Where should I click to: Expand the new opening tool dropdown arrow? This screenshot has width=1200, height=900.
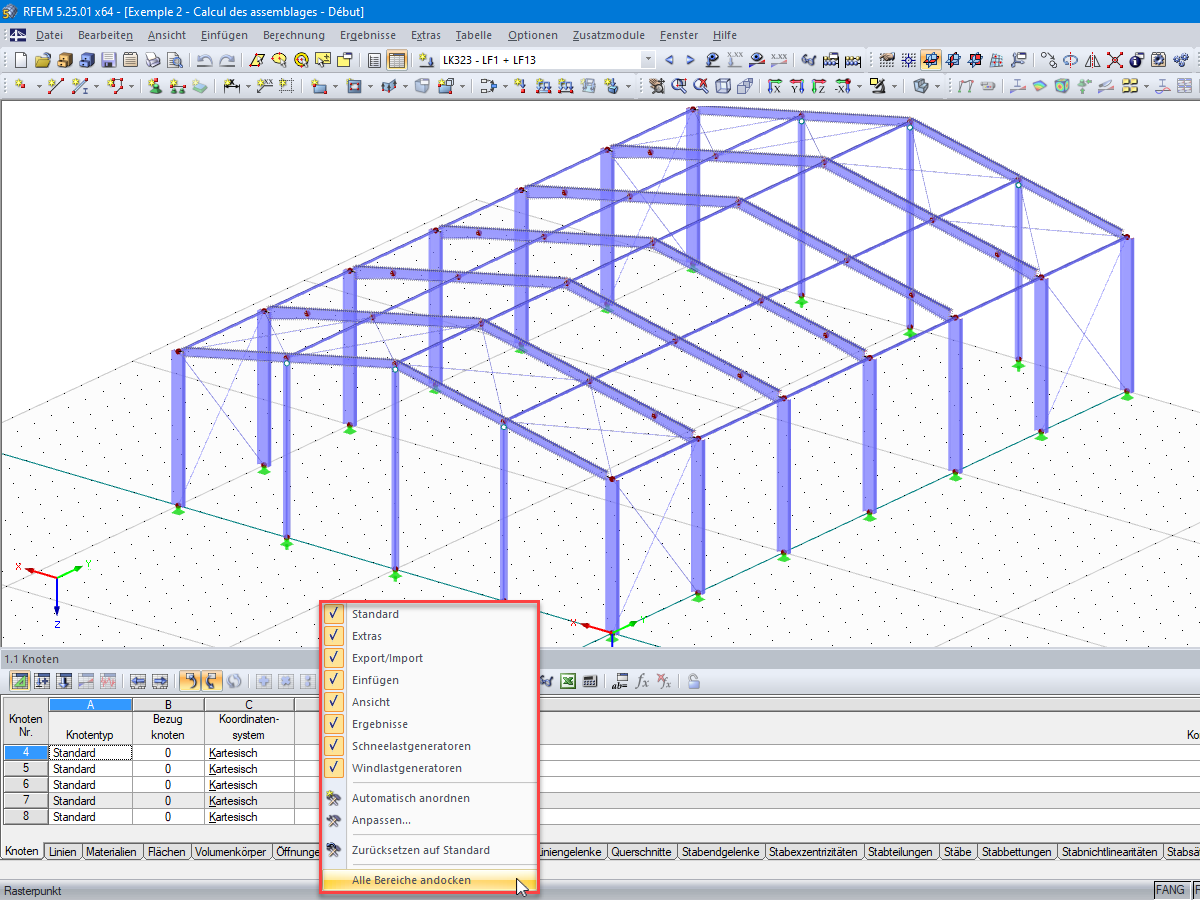click(x=370, y=86)
